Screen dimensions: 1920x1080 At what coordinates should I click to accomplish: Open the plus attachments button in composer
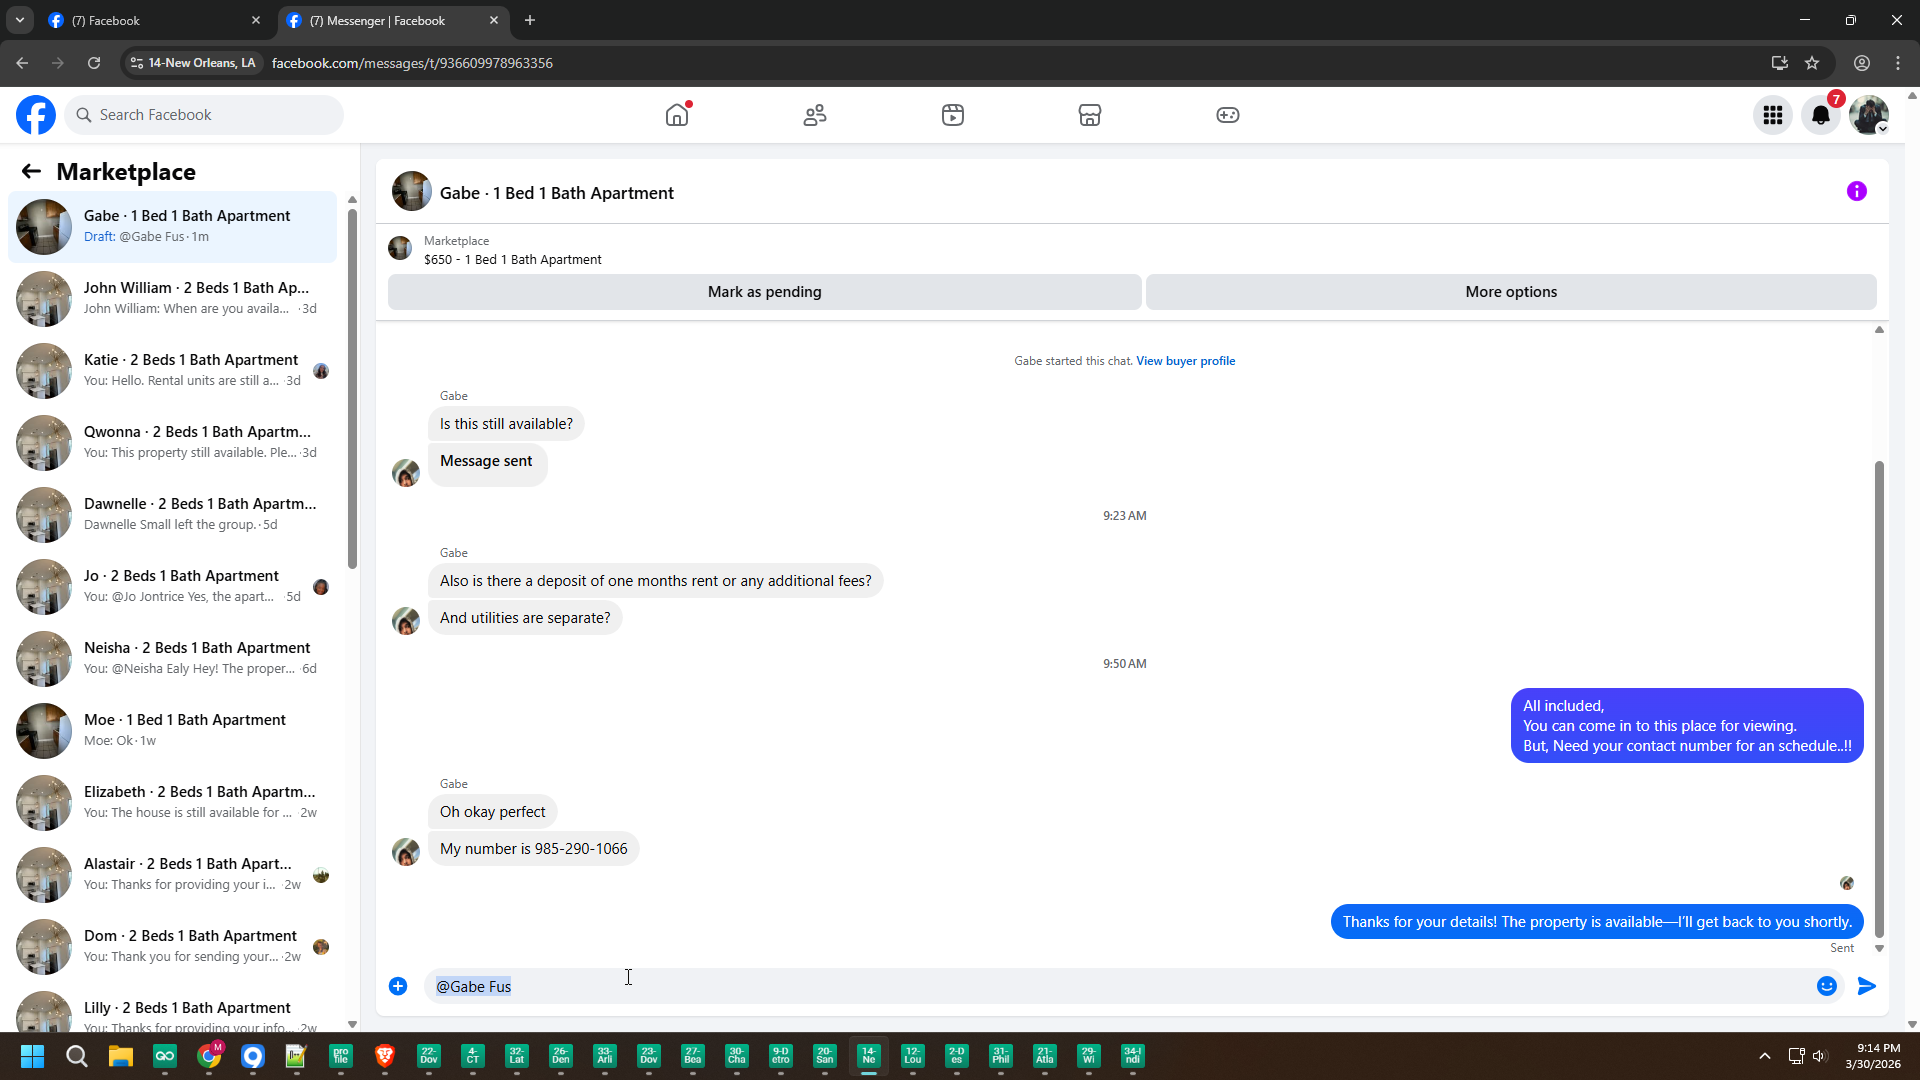[x=398, y=986]
